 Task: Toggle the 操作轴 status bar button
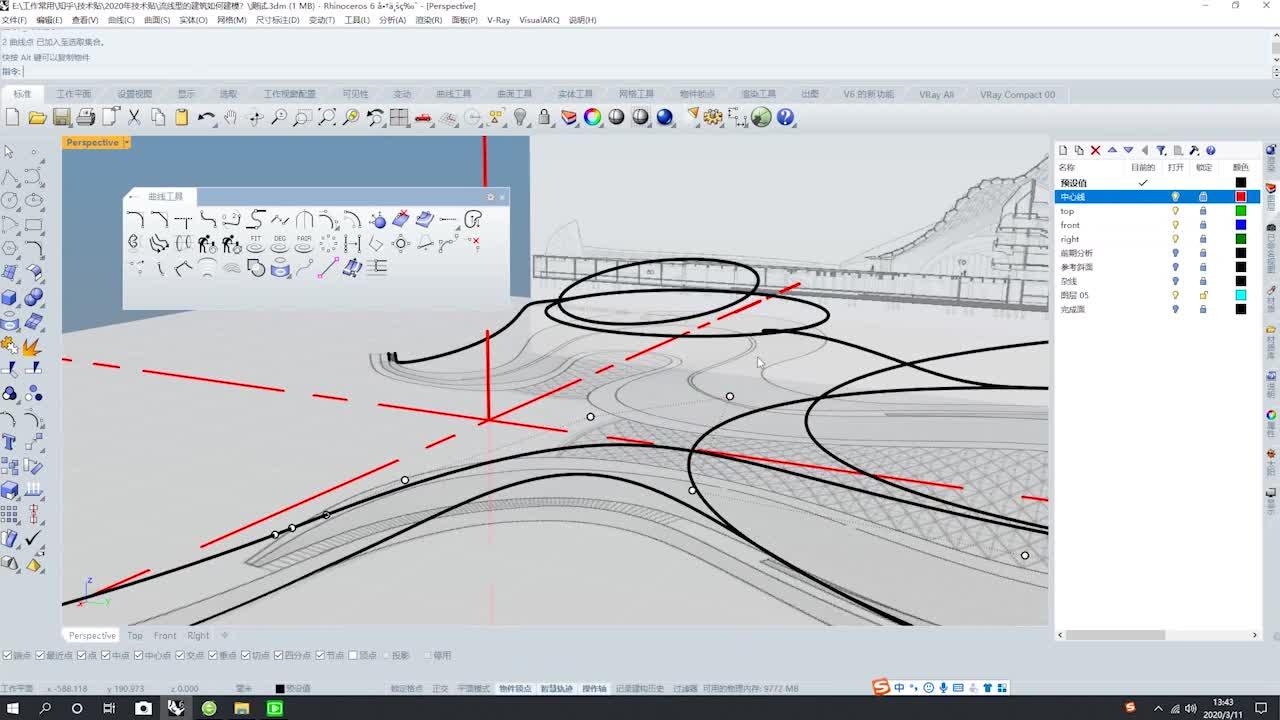(594, 689)
